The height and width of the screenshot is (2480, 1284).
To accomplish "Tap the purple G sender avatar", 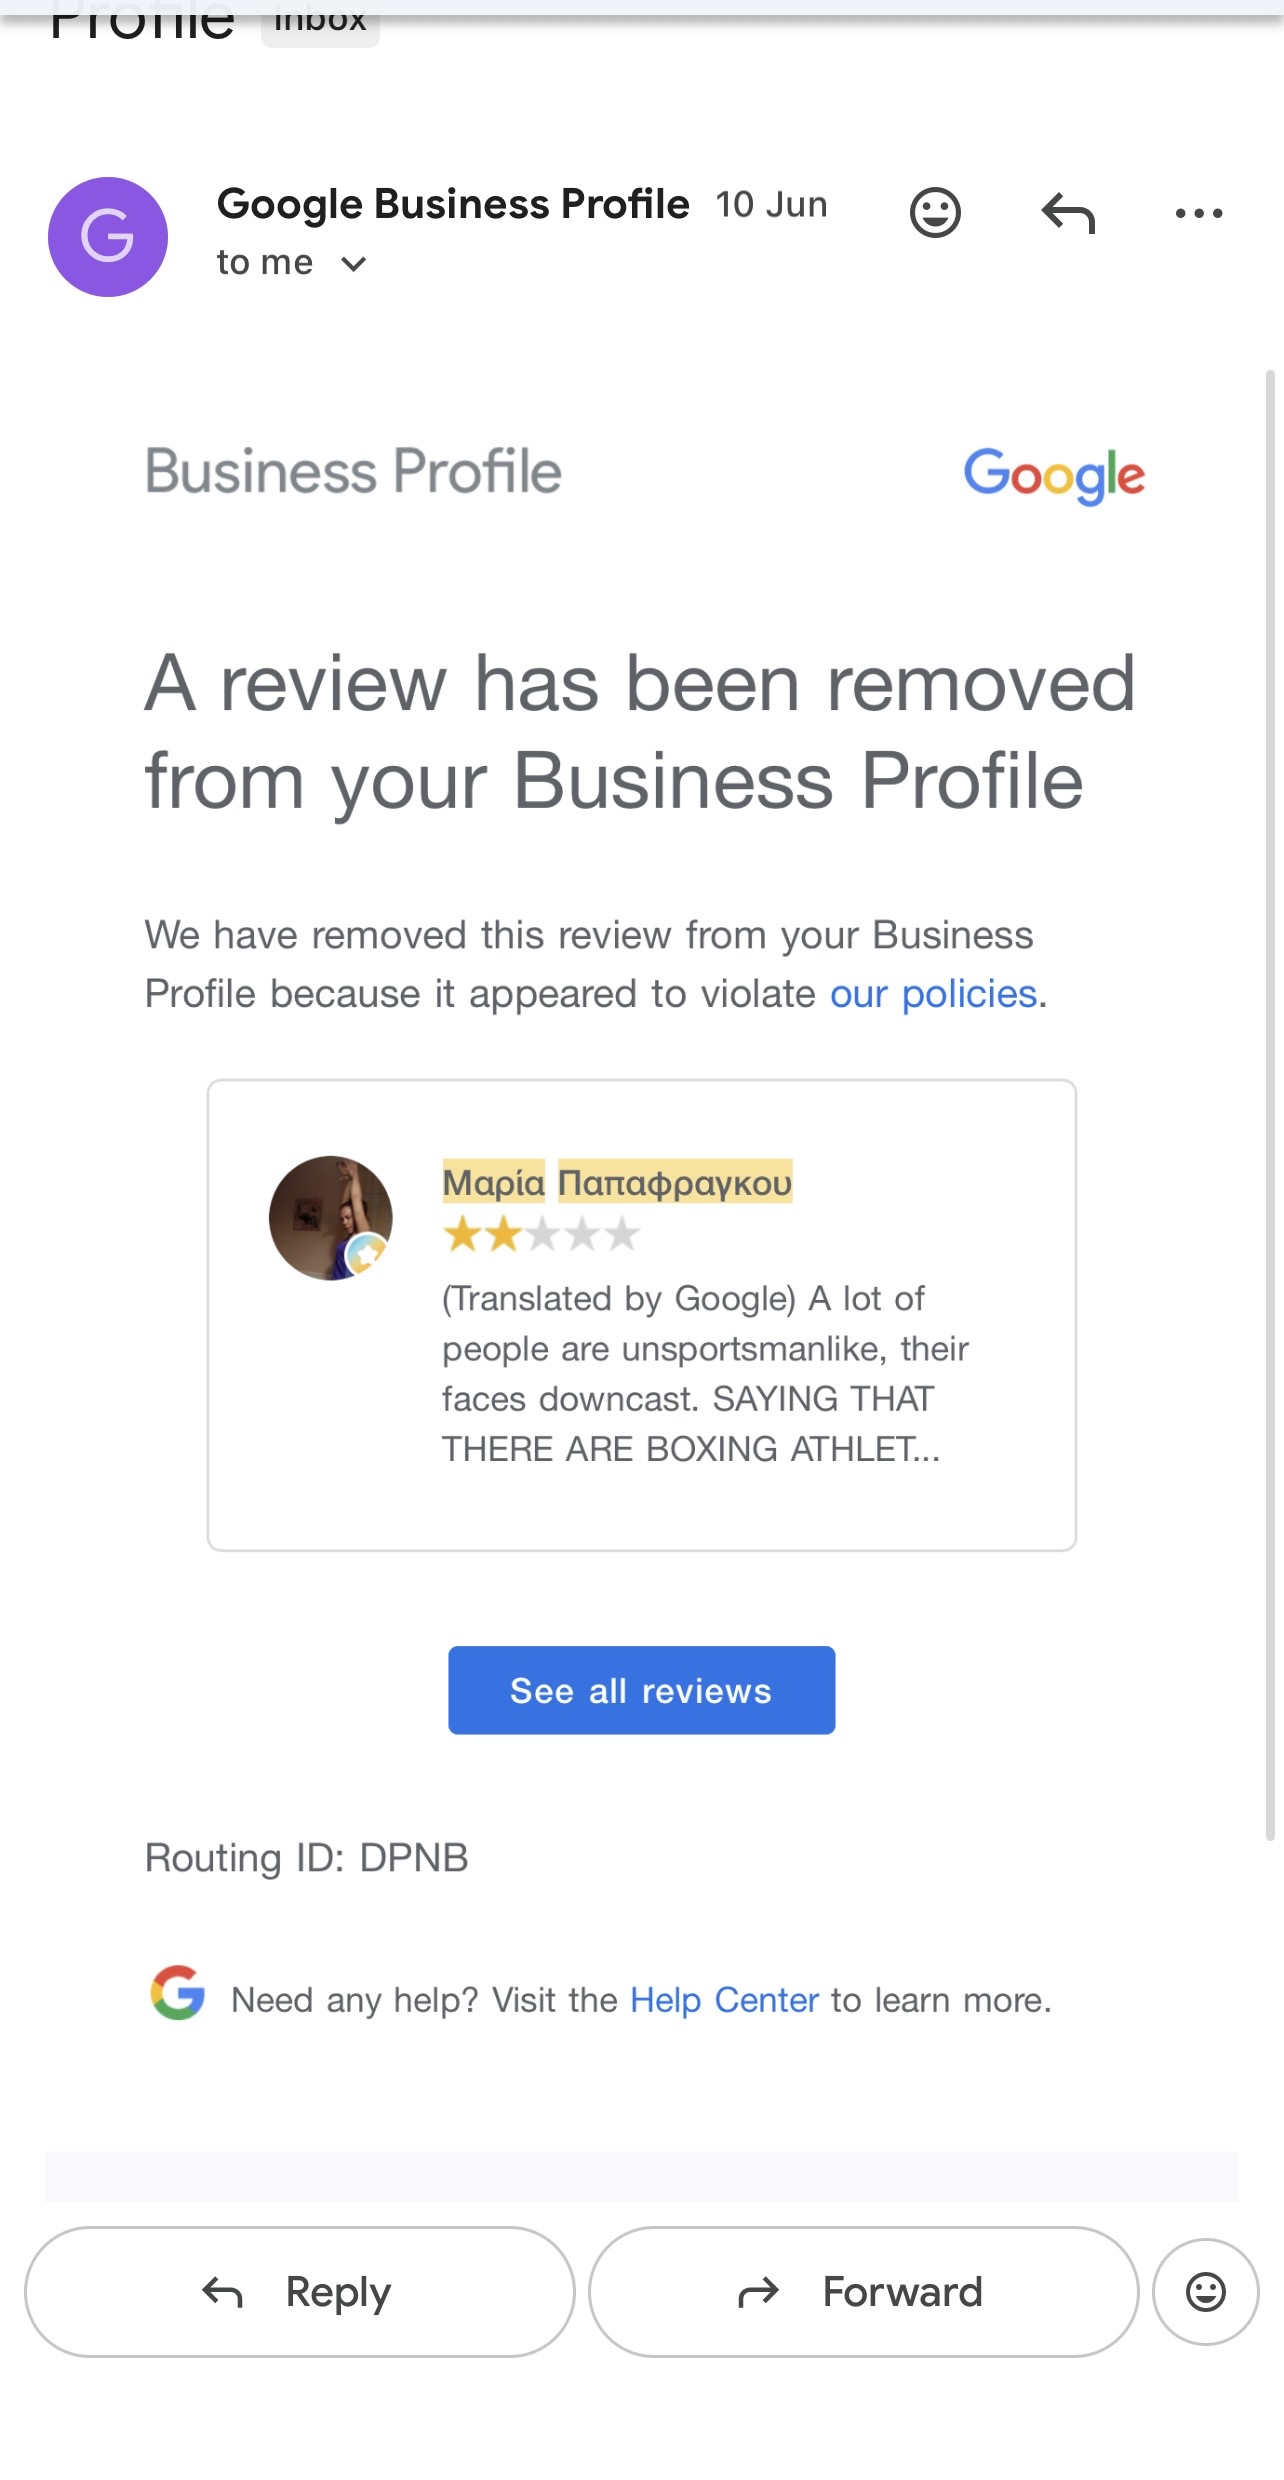I will coord(108,237).
